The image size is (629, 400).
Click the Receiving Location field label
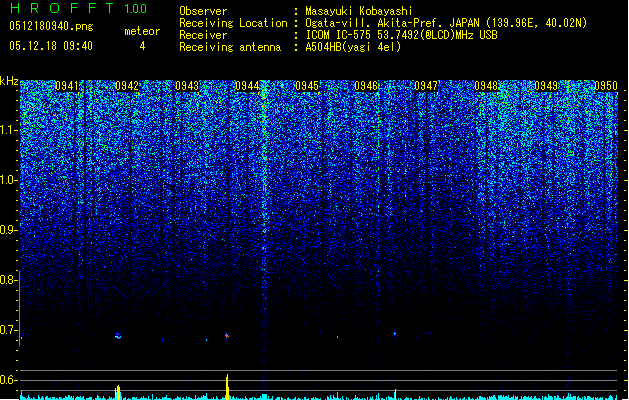233,23
